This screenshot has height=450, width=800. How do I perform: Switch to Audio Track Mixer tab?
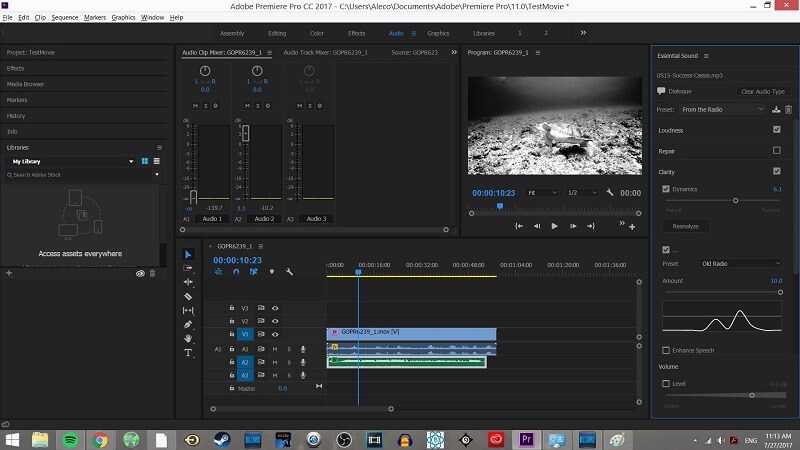point(325,52)
